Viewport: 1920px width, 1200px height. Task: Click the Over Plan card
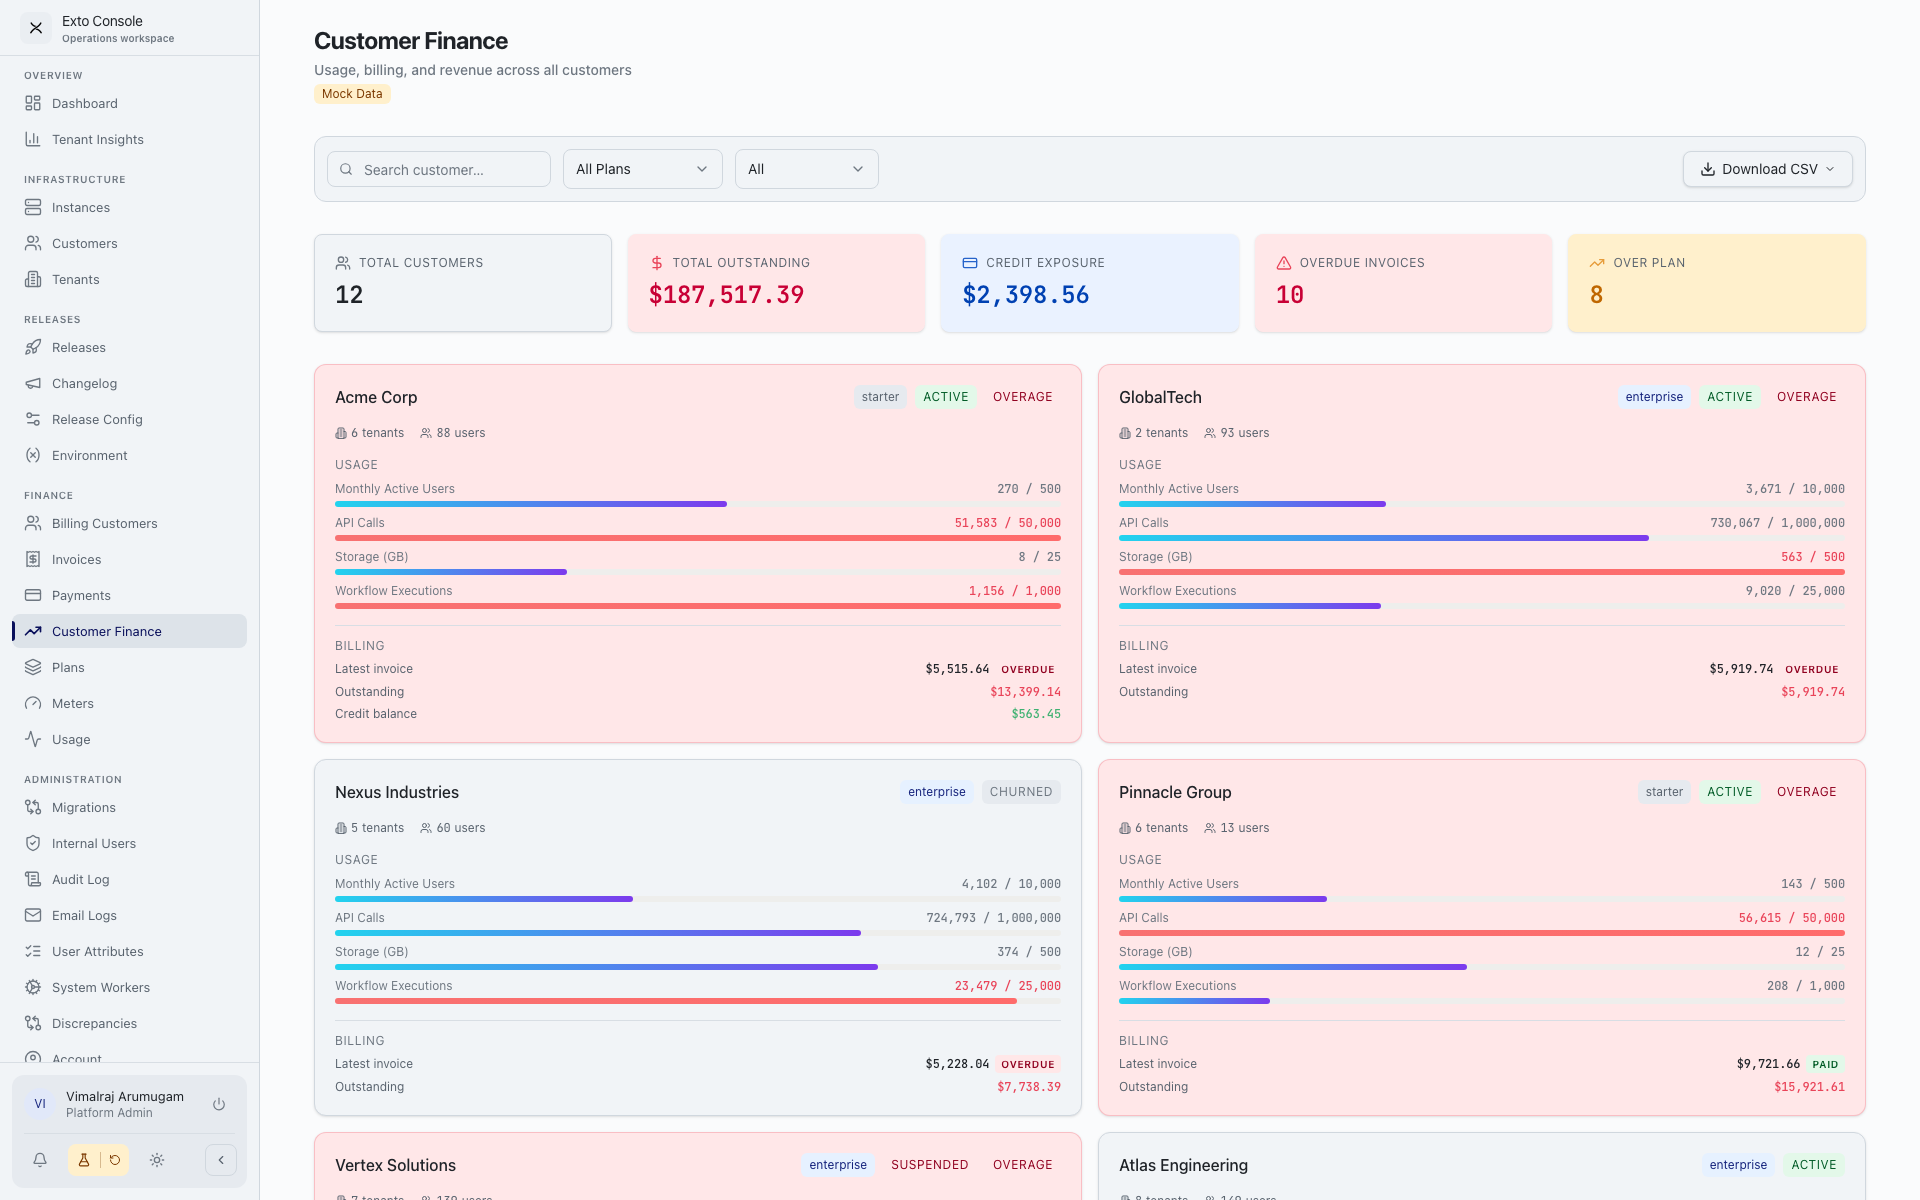pyautogui.click(x=1717, y=283)
